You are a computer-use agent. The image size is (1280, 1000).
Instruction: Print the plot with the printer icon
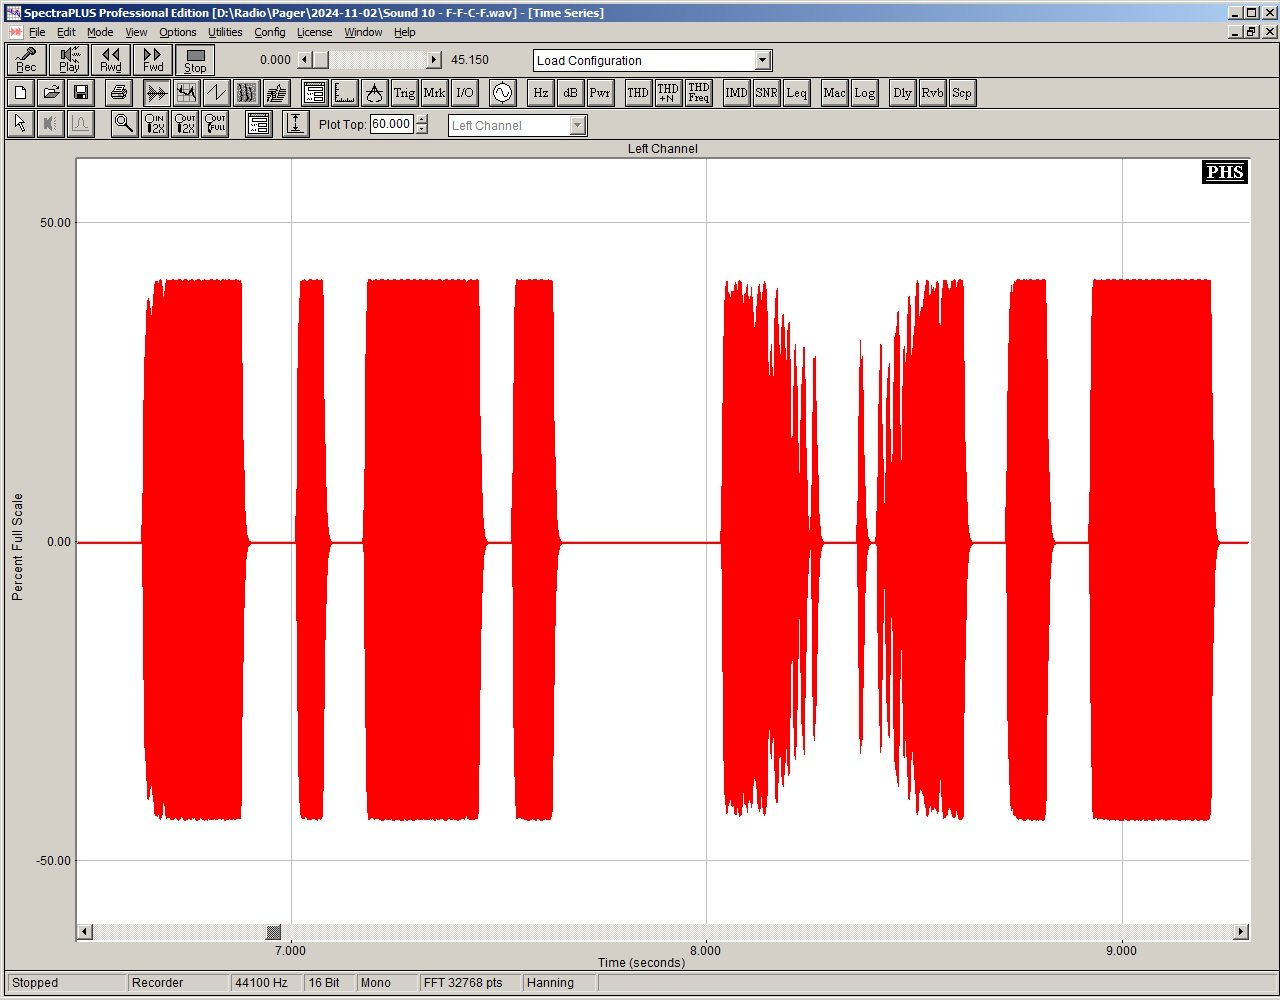click(x=118, y=93)
